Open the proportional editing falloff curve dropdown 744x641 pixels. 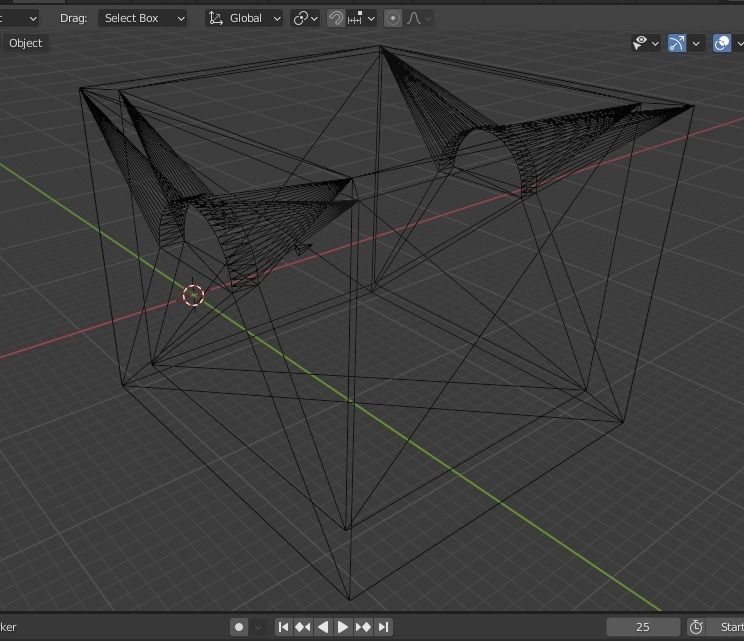click(x=419, y=19)
